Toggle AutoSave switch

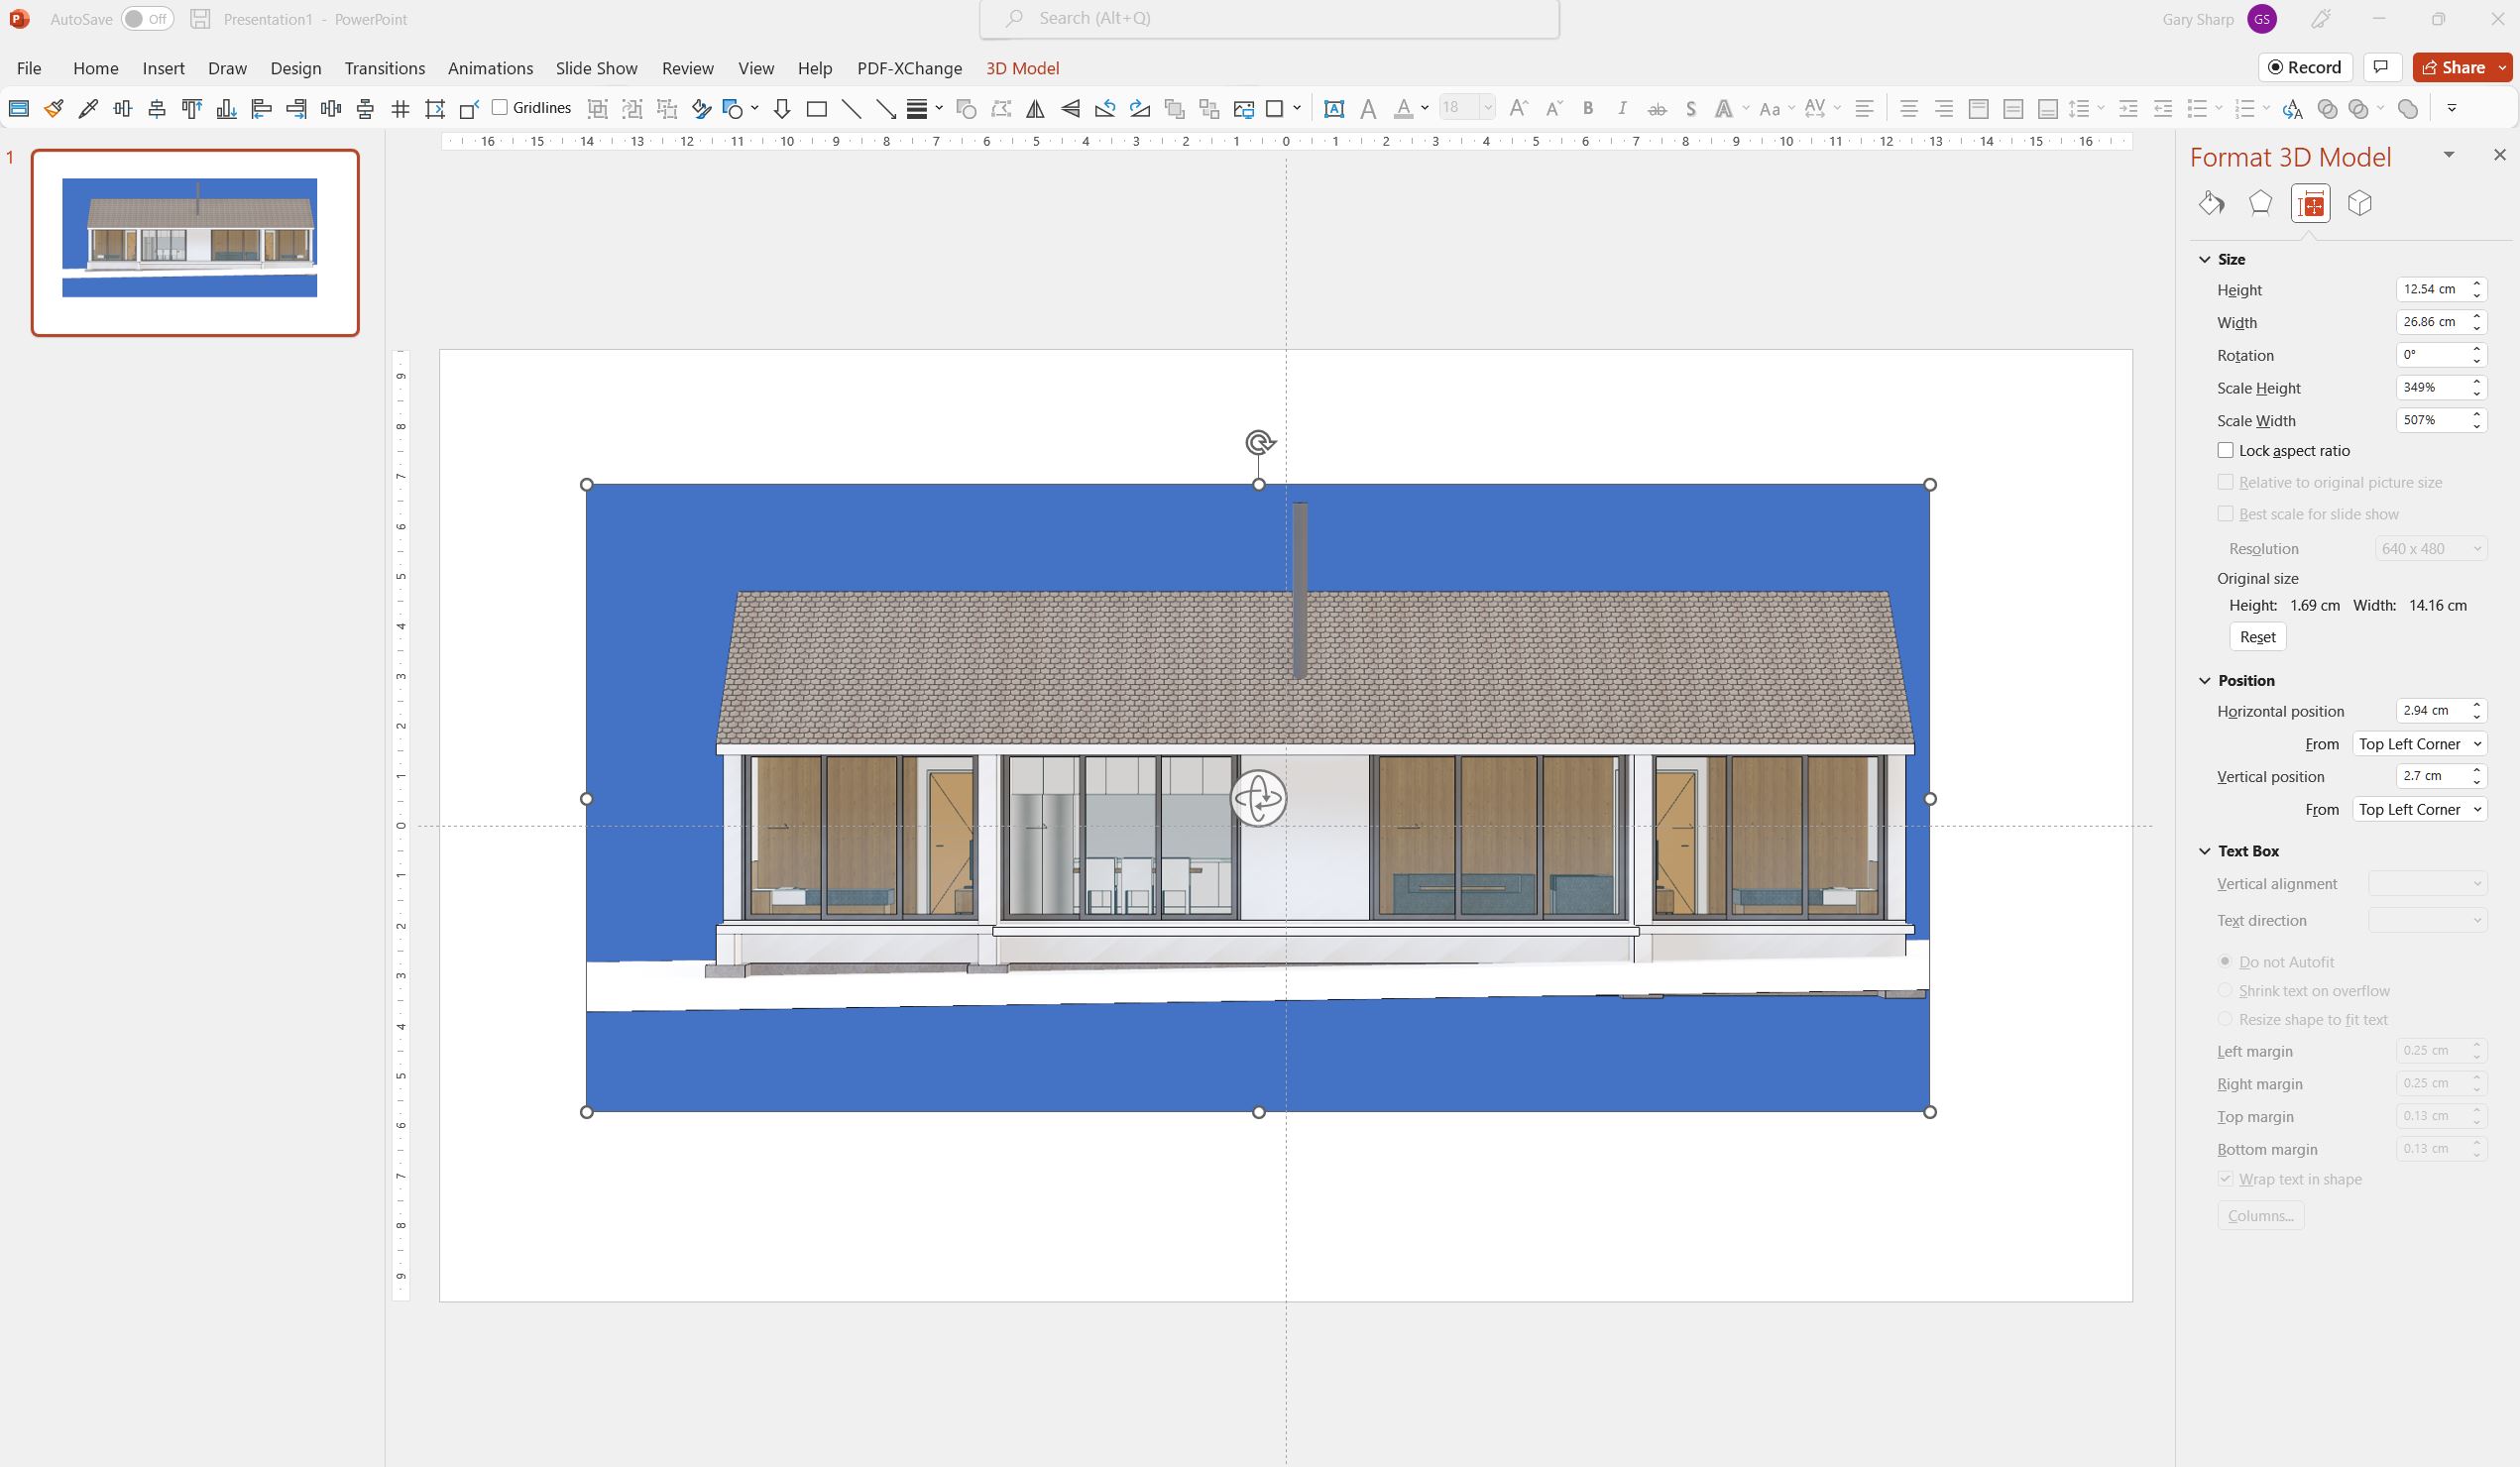pyautogui.click(x=147, y=19)
